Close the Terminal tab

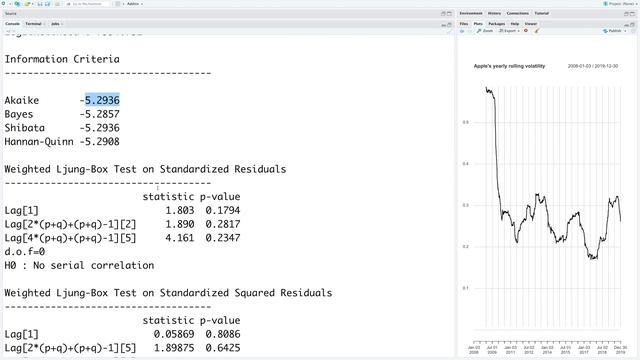click(x=44, y=24)
